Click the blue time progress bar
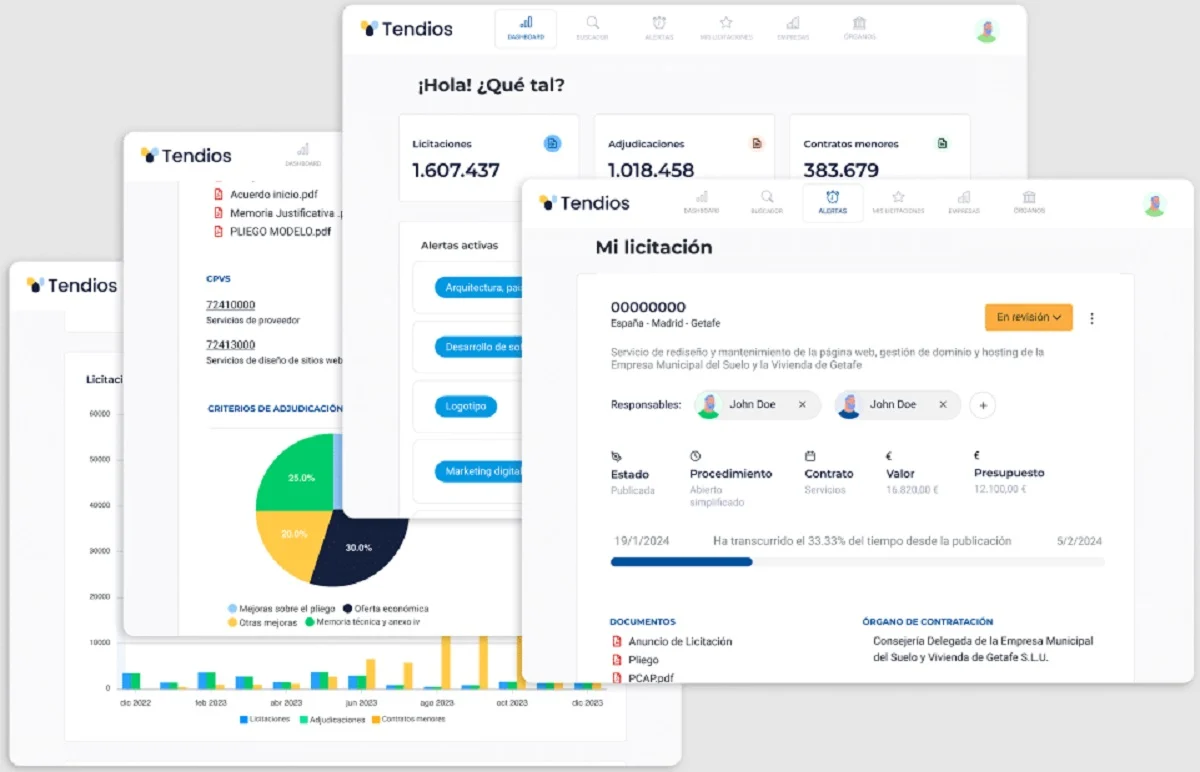 tap(681, 562)
